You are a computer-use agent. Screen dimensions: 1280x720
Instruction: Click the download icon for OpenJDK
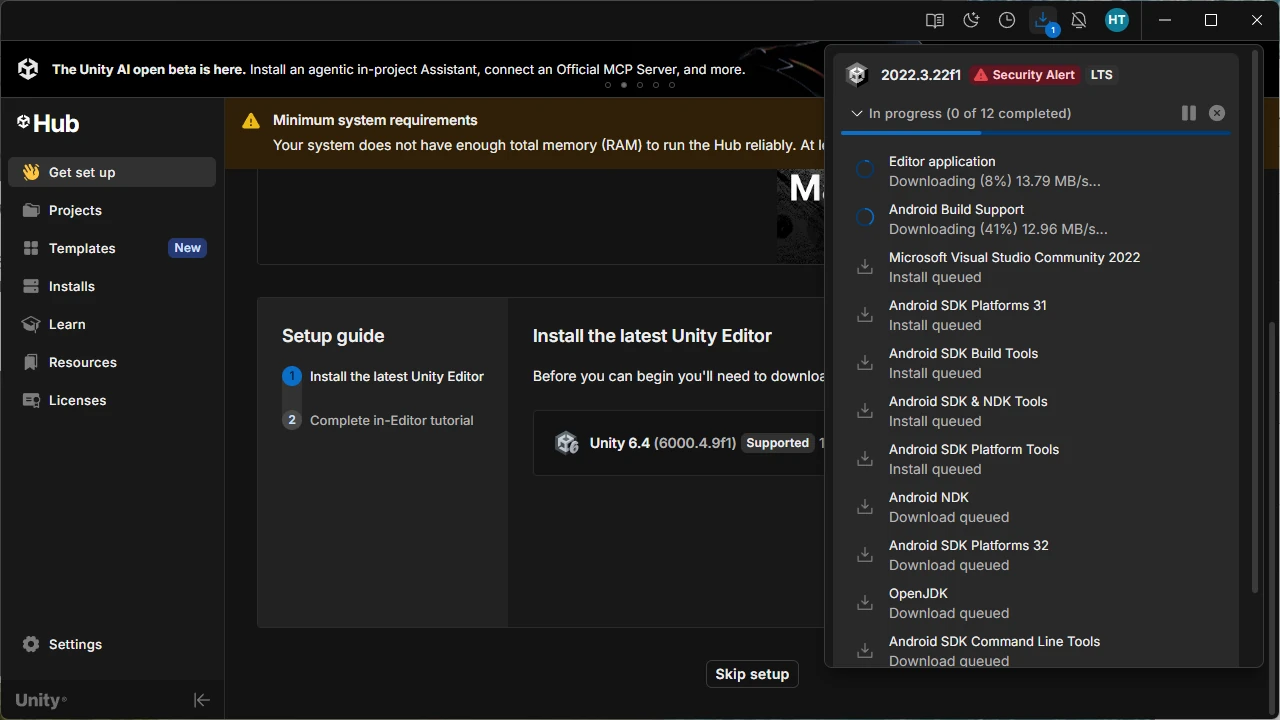point(865,603)
